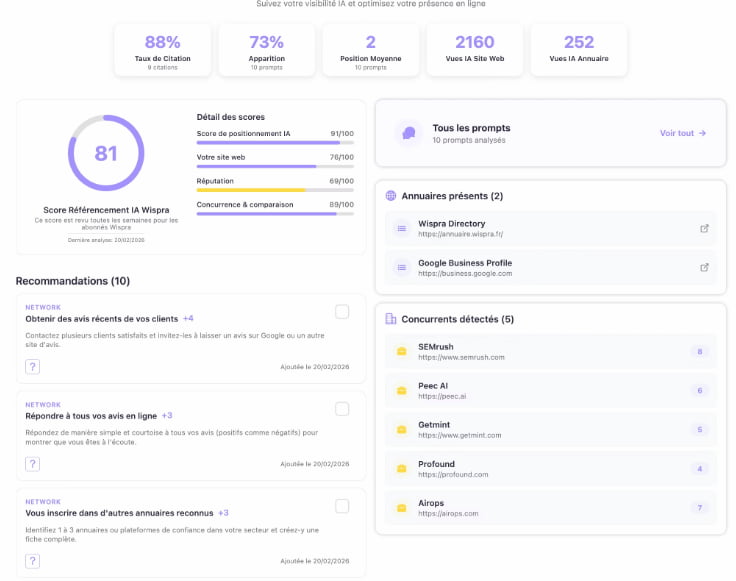Open the Peec AI competitor row

point(551,390)
